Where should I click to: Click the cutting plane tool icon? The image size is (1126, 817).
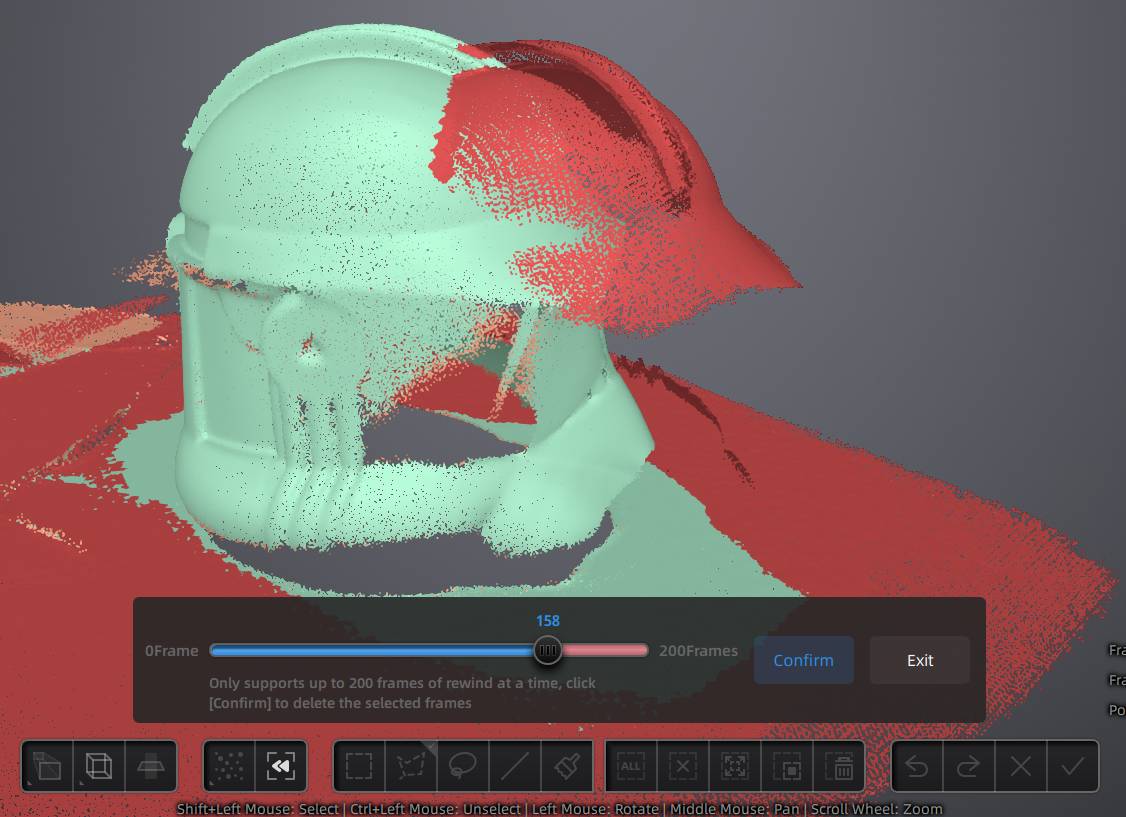(151, 766)
